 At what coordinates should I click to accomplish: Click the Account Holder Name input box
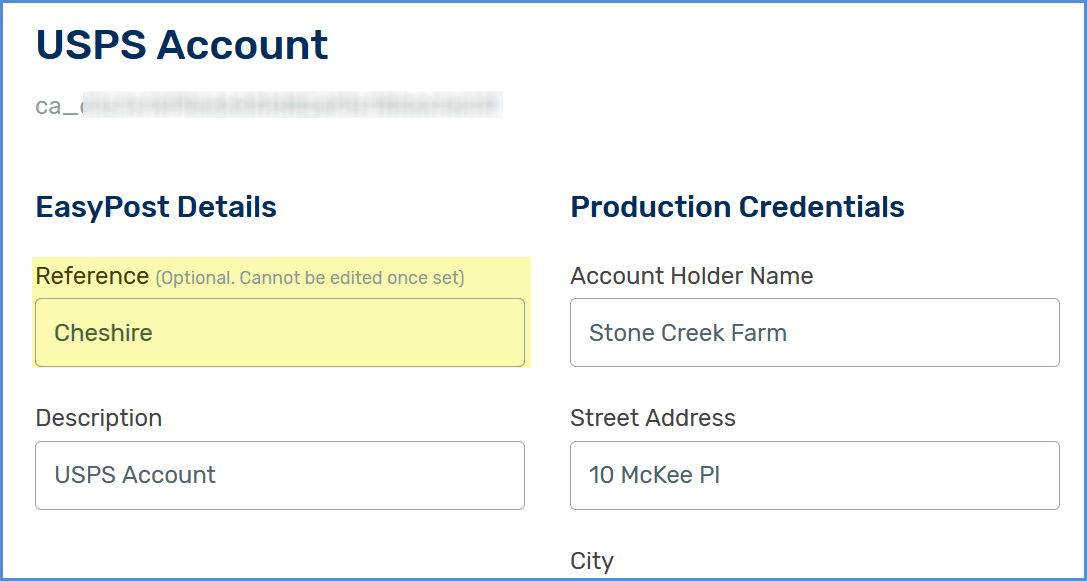[x=815, y=333]
